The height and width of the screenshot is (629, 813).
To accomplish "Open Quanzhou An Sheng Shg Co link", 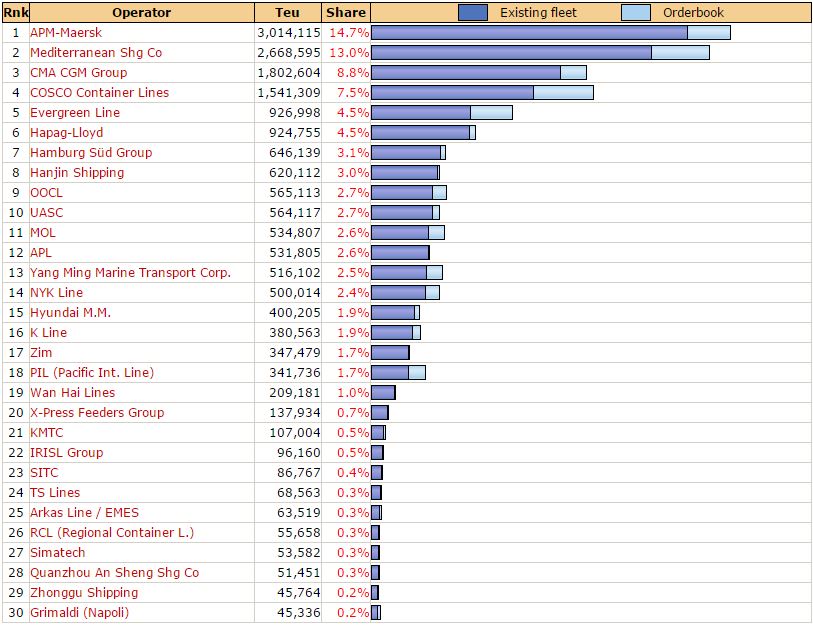I will [115, 572].
